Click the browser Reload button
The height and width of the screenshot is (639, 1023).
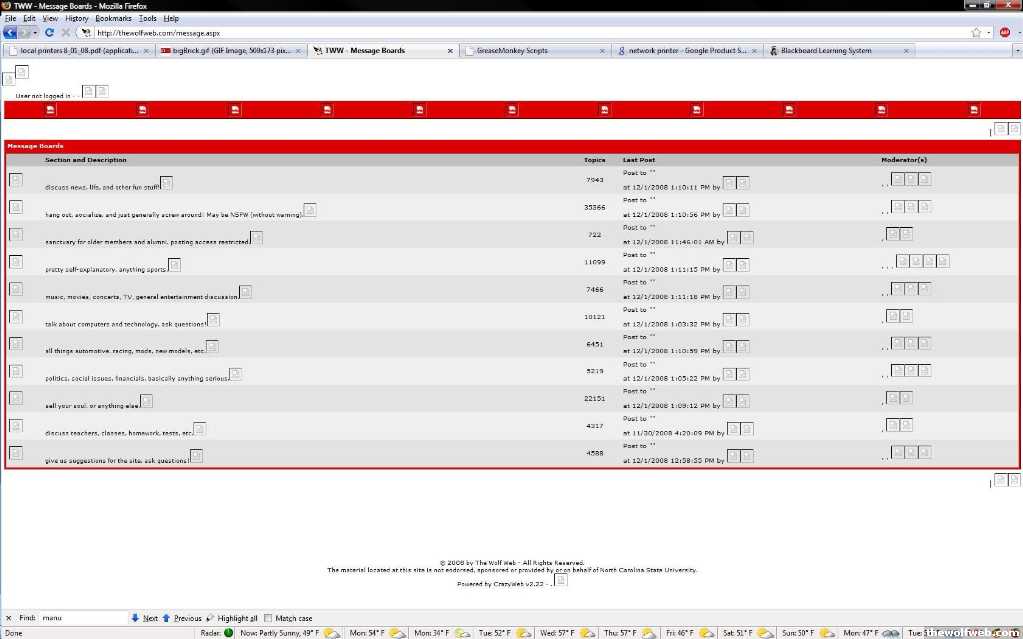[x=49, y=32]
